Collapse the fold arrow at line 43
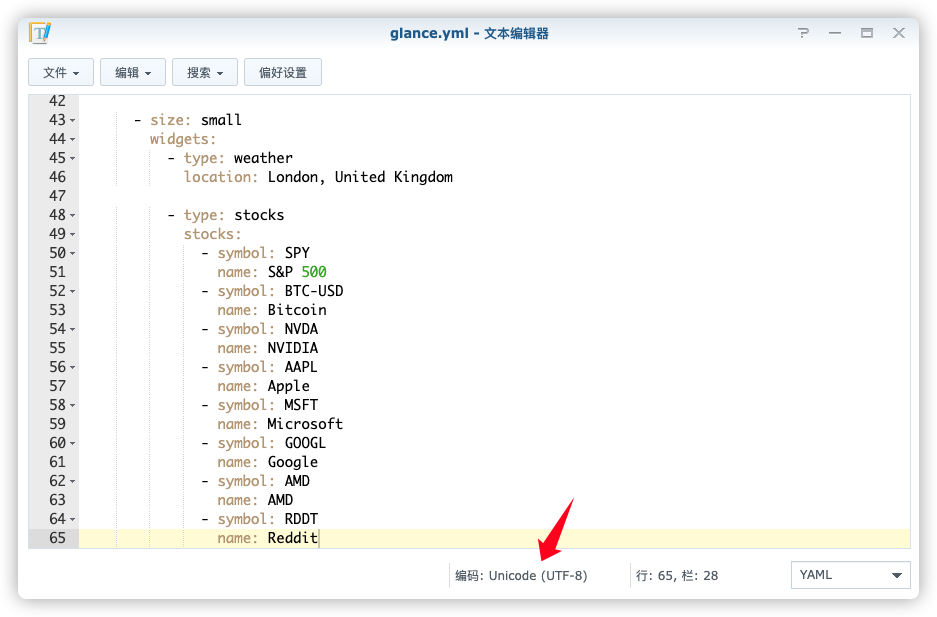Image resolution: width=937 pixels, height=617 pixels. [x=72, y=121]
